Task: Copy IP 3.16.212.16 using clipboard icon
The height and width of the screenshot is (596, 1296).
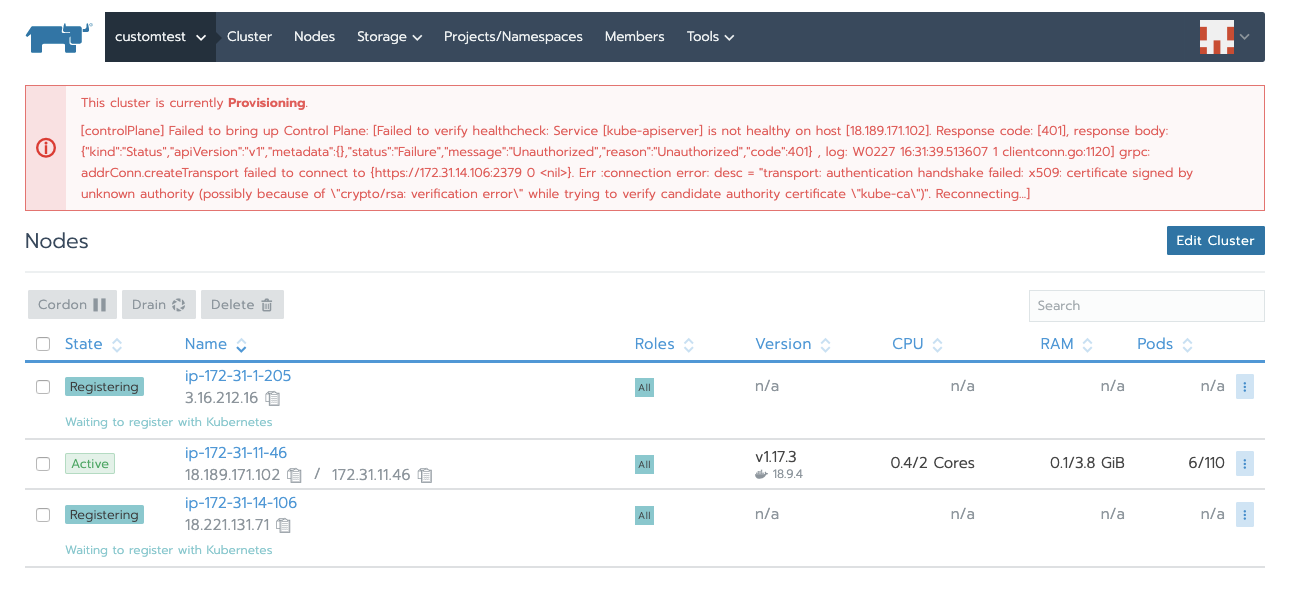Action: point(274,398)
